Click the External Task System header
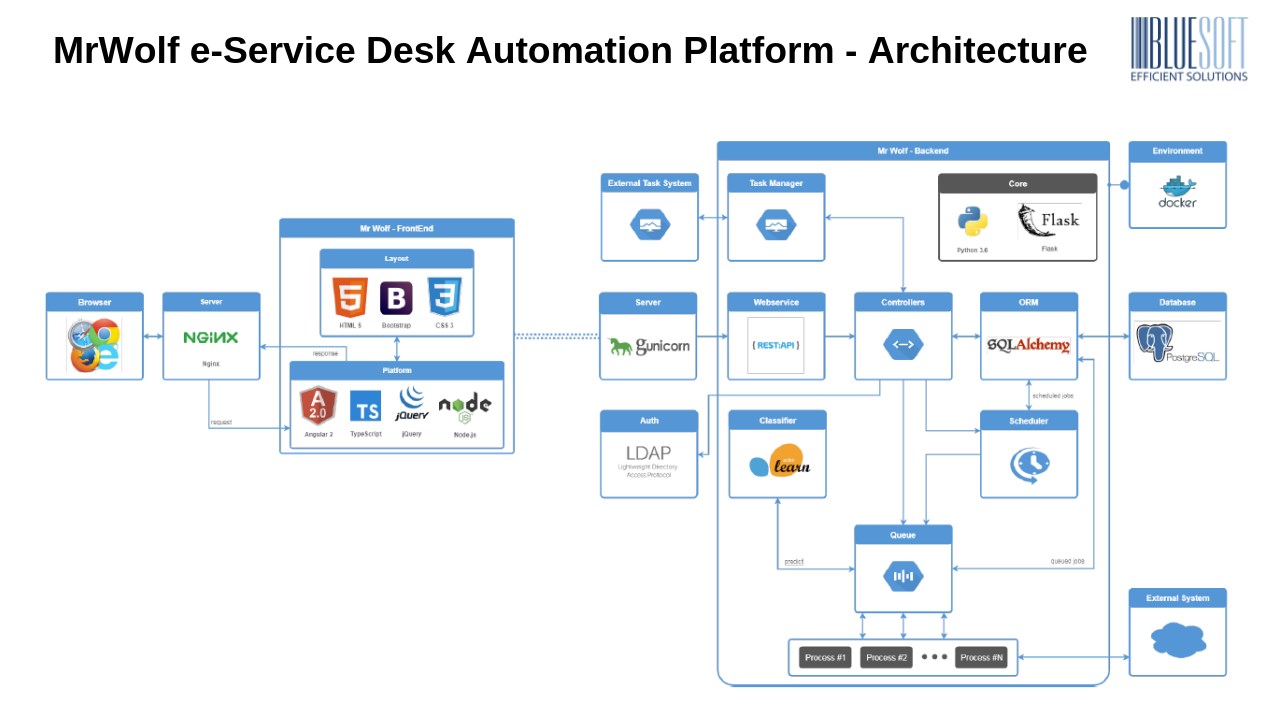Screen dimensions: 1280x720 (x=650, y=183)
